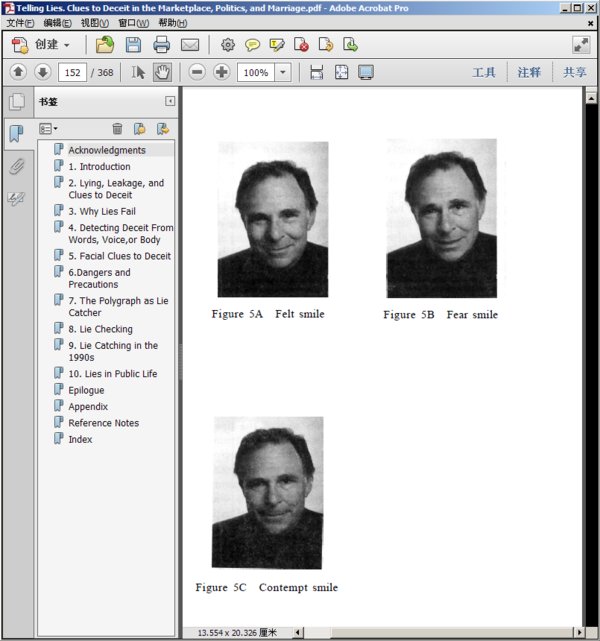The height and width of the screenshot is (641, 600).
Task: Click the fit one full page icon
Action: 341,72
